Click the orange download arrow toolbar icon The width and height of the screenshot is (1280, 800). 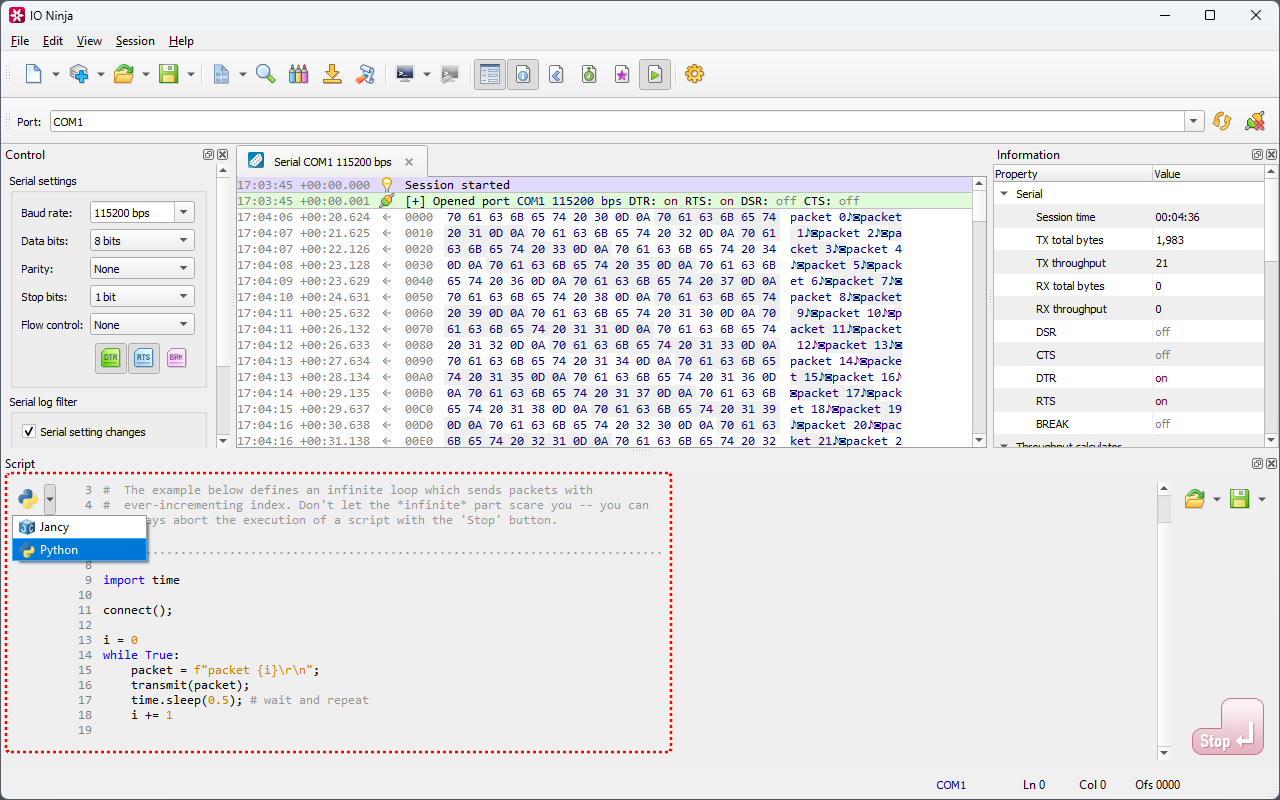[332, 74]
